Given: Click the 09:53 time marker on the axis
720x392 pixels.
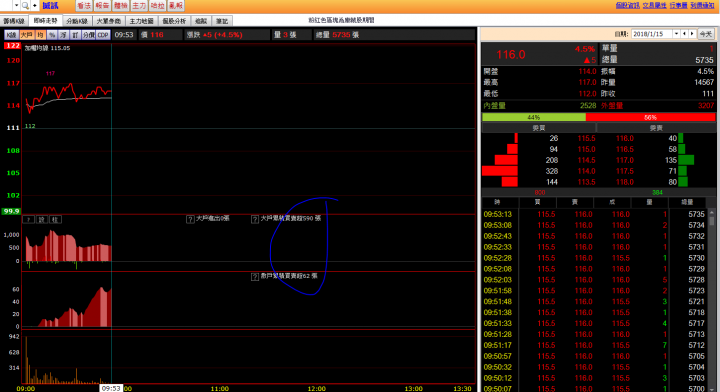Looking at the screenshot, I should click(x=111, y=388).
